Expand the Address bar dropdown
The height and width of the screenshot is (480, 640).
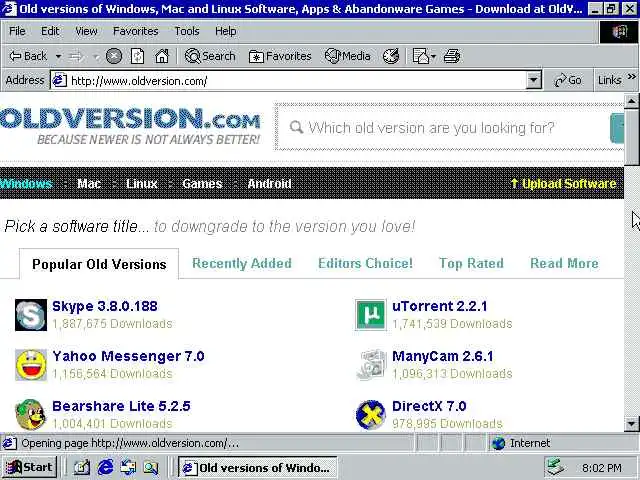[533, 80]
